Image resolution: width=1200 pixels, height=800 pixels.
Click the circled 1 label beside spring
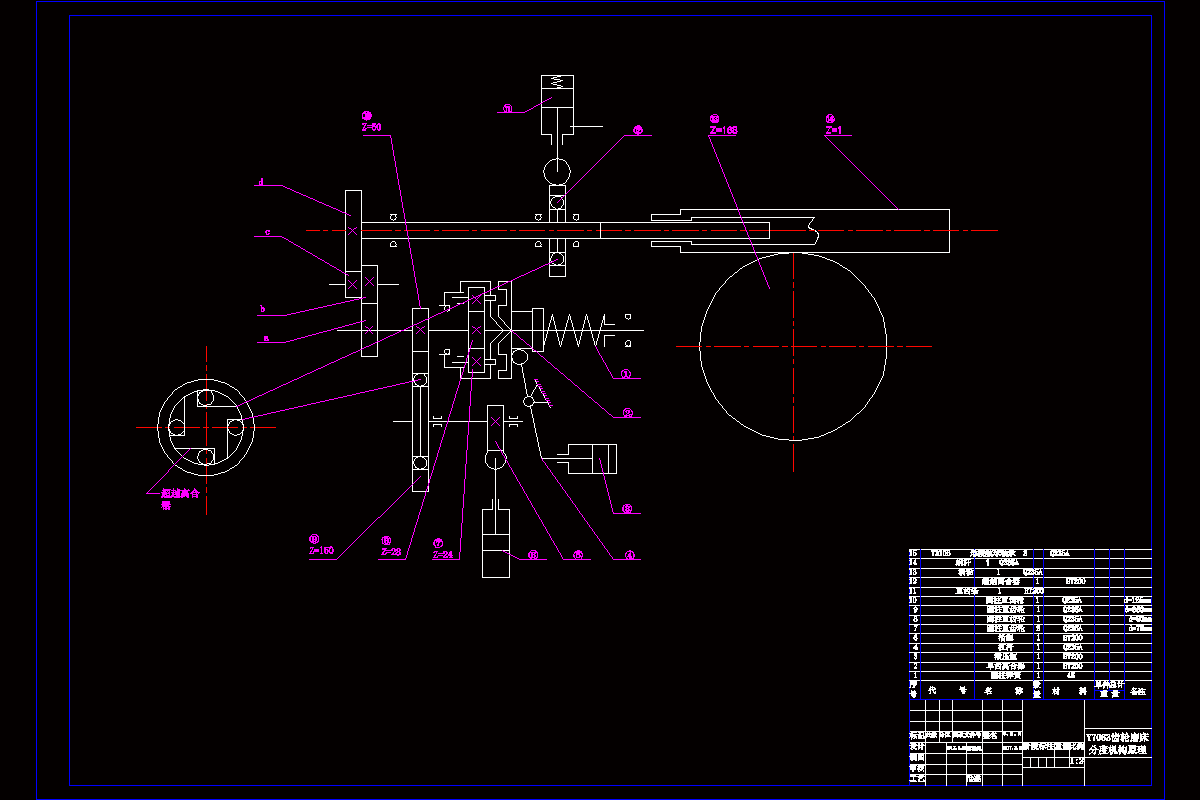627,375
